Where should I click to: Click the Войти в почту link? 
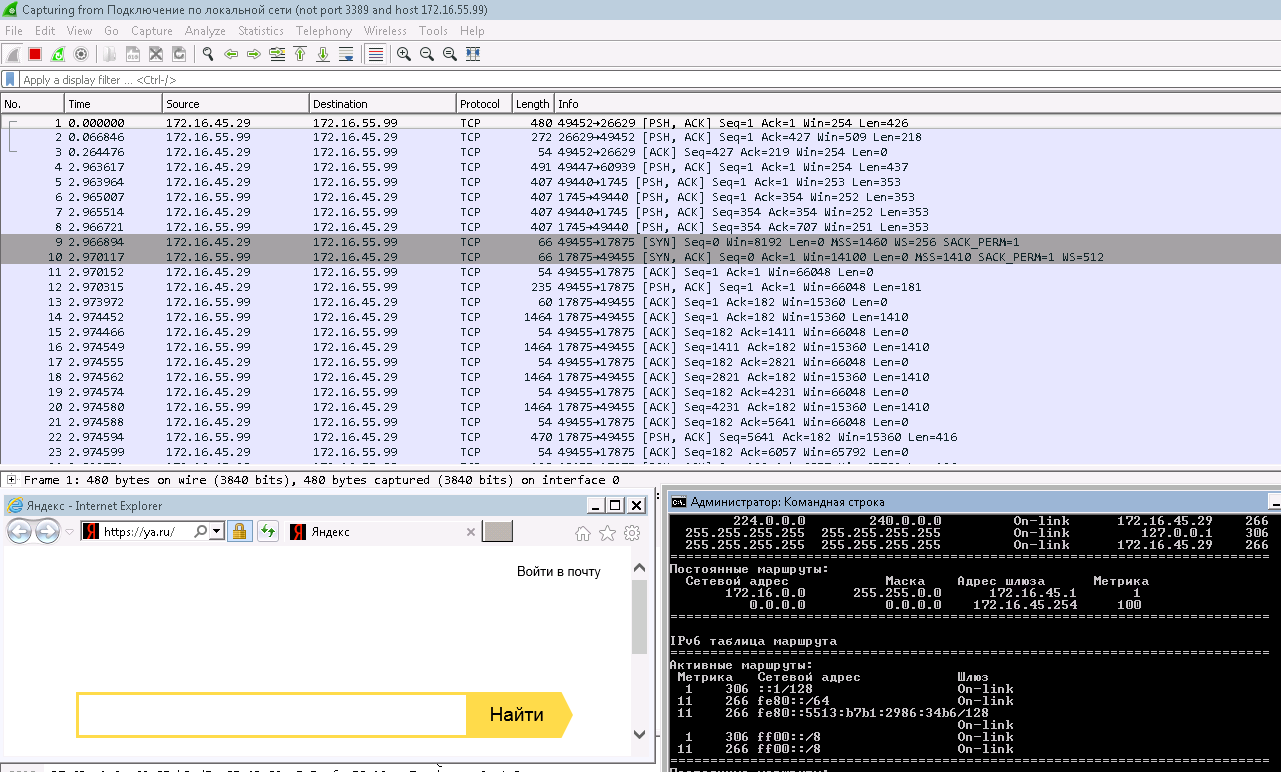click(x=558, y=572)
